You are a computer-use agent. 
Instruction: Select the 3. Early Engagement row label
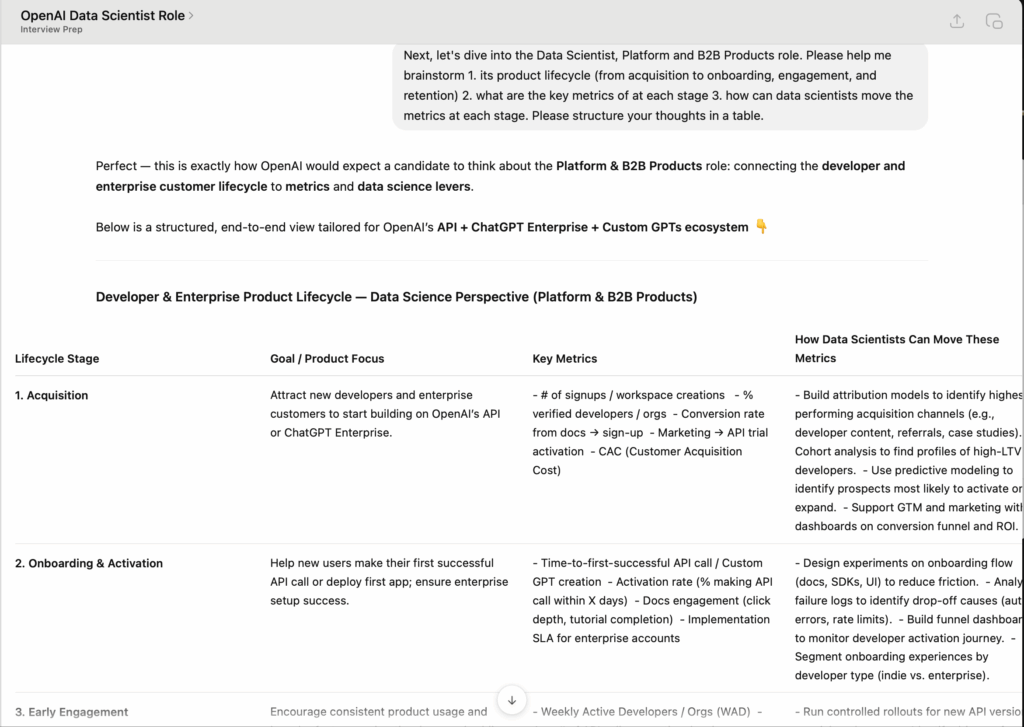(x=72, y=712)
